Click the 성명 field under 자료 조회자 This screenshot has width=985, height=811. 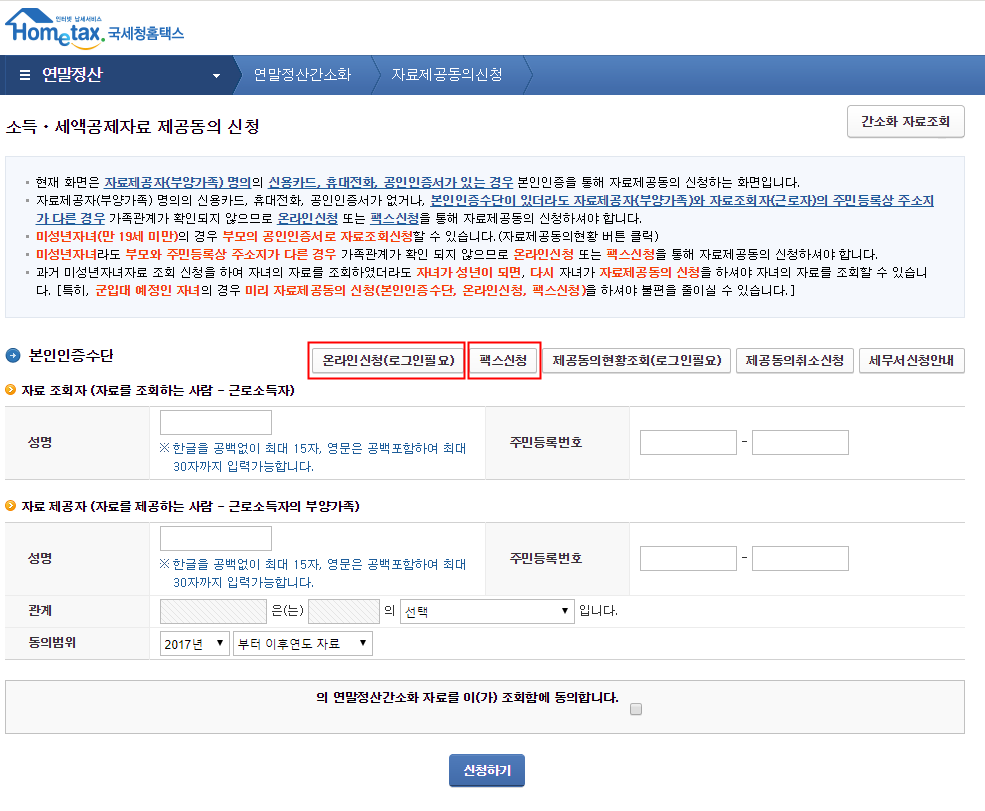click(216, 421)
